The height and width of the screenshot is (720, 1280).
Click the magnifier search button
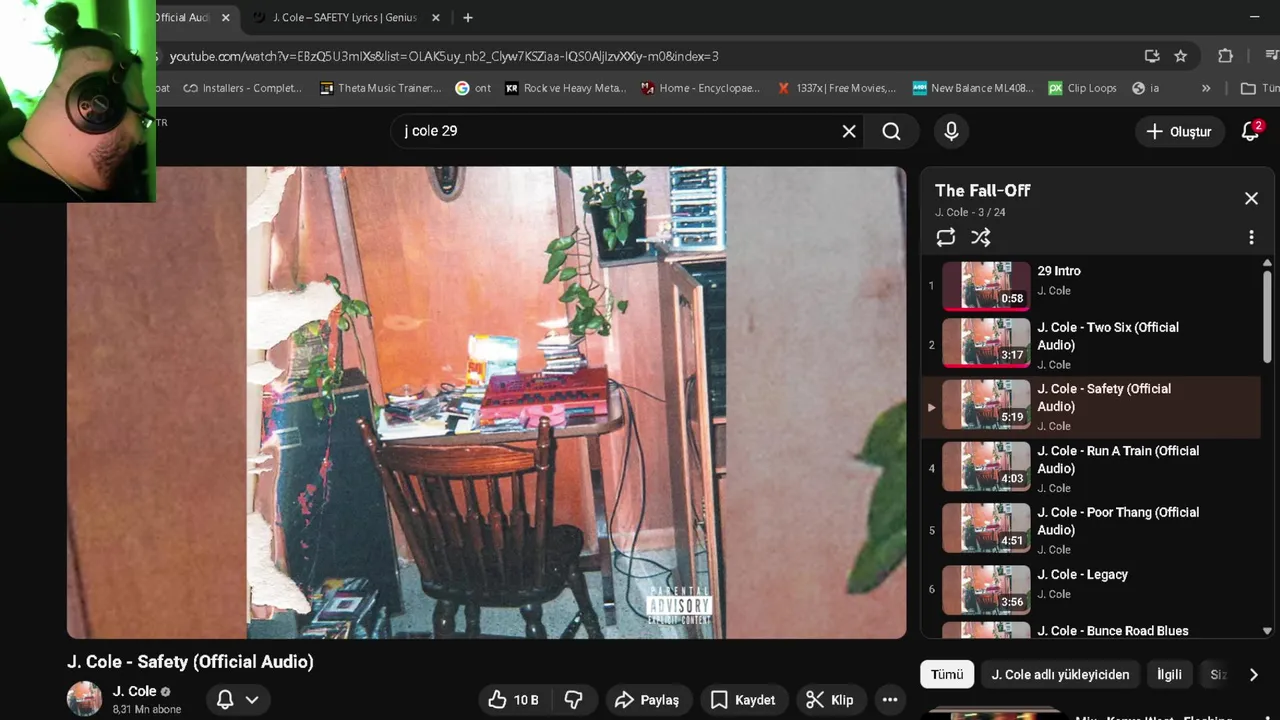coord(891,131)
